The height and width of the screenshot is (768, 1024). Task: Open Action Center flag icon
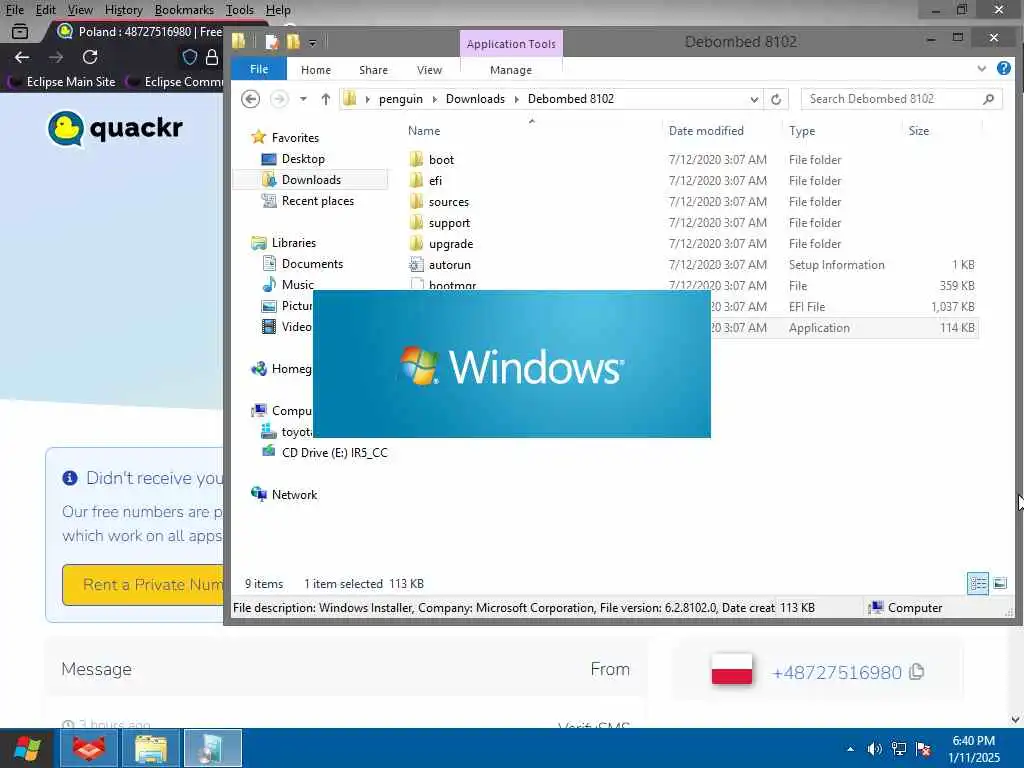click(x=923, y=749)
